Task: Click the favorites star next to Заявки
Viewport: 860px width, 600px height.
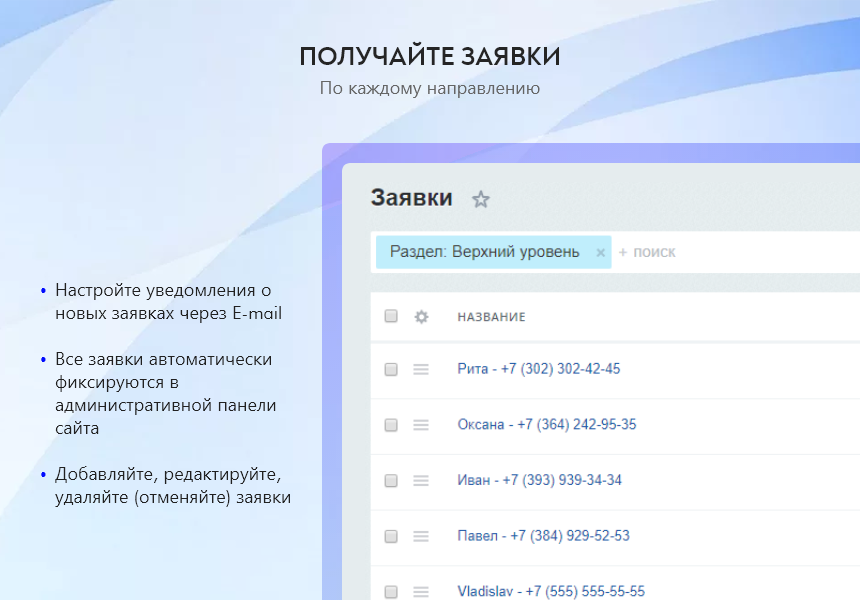Action: [x=481, y=199]
